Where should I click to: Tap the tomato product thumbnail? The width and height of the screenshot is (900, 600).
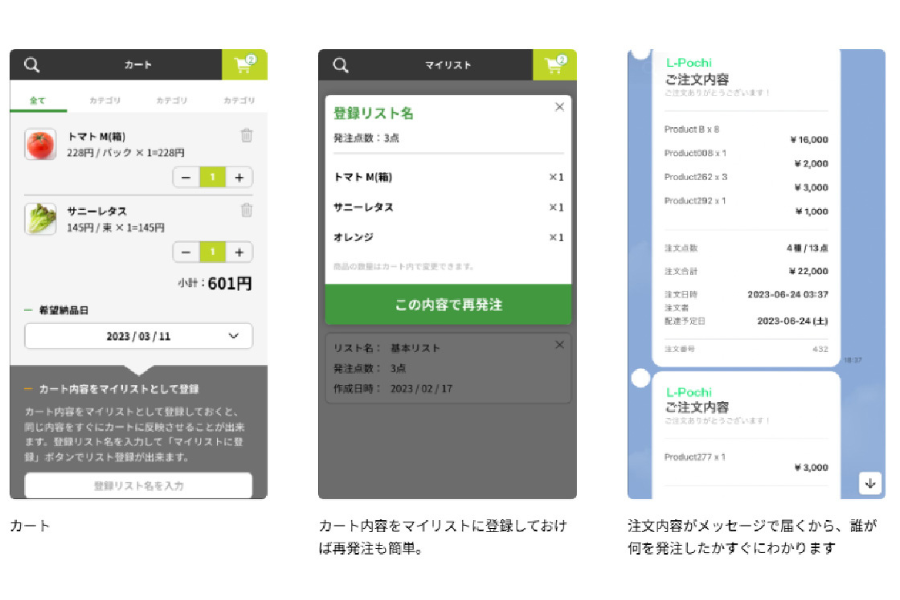[x=40, y=145]
